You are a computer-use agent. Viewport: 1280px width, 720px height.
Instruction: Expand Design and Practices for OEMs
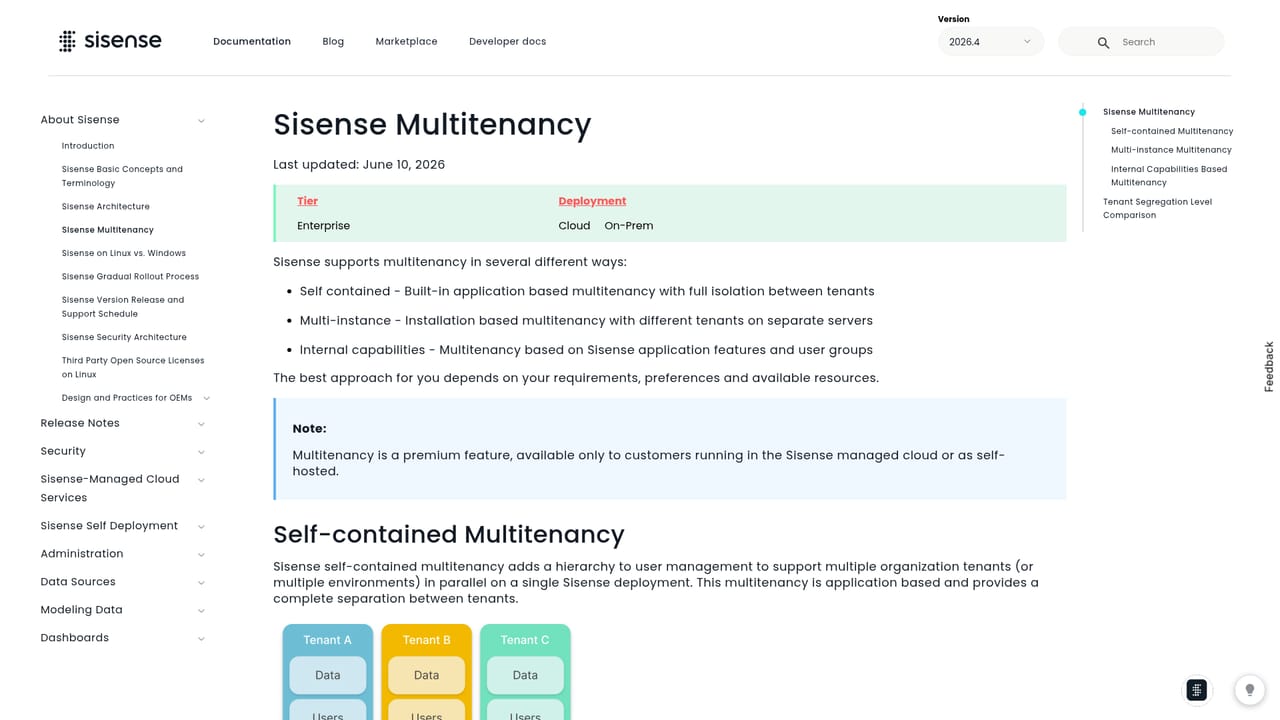pyautogui.click(x=207, y=398)
